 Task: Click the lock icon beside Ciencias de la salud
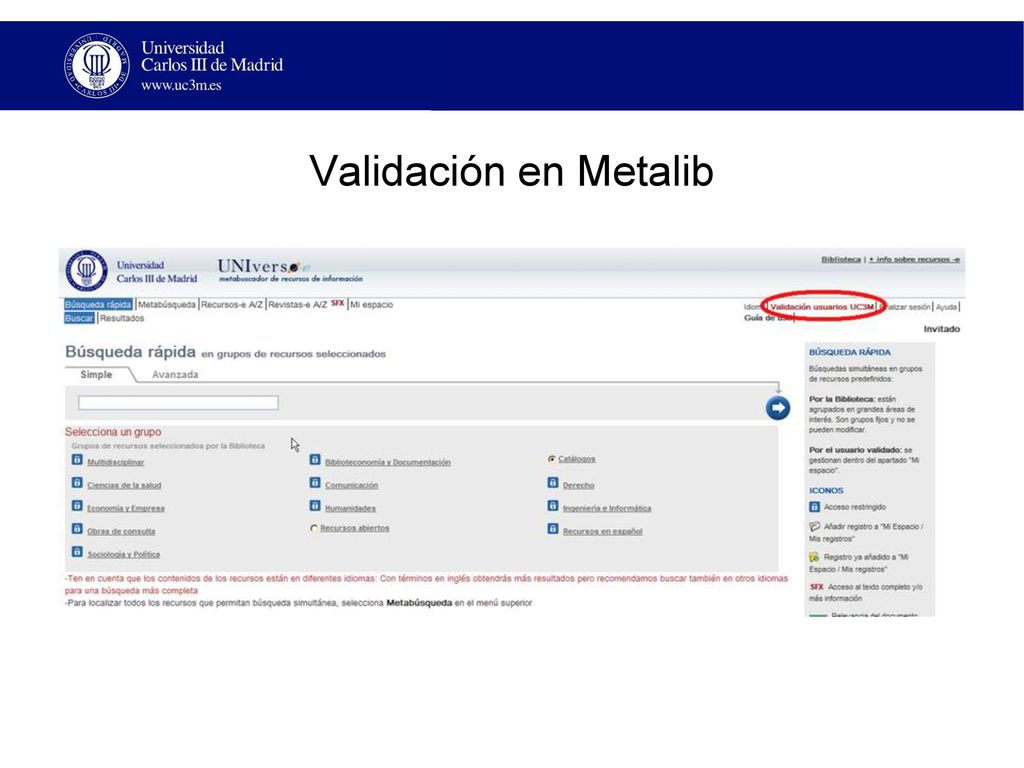[x=77, y=483]
